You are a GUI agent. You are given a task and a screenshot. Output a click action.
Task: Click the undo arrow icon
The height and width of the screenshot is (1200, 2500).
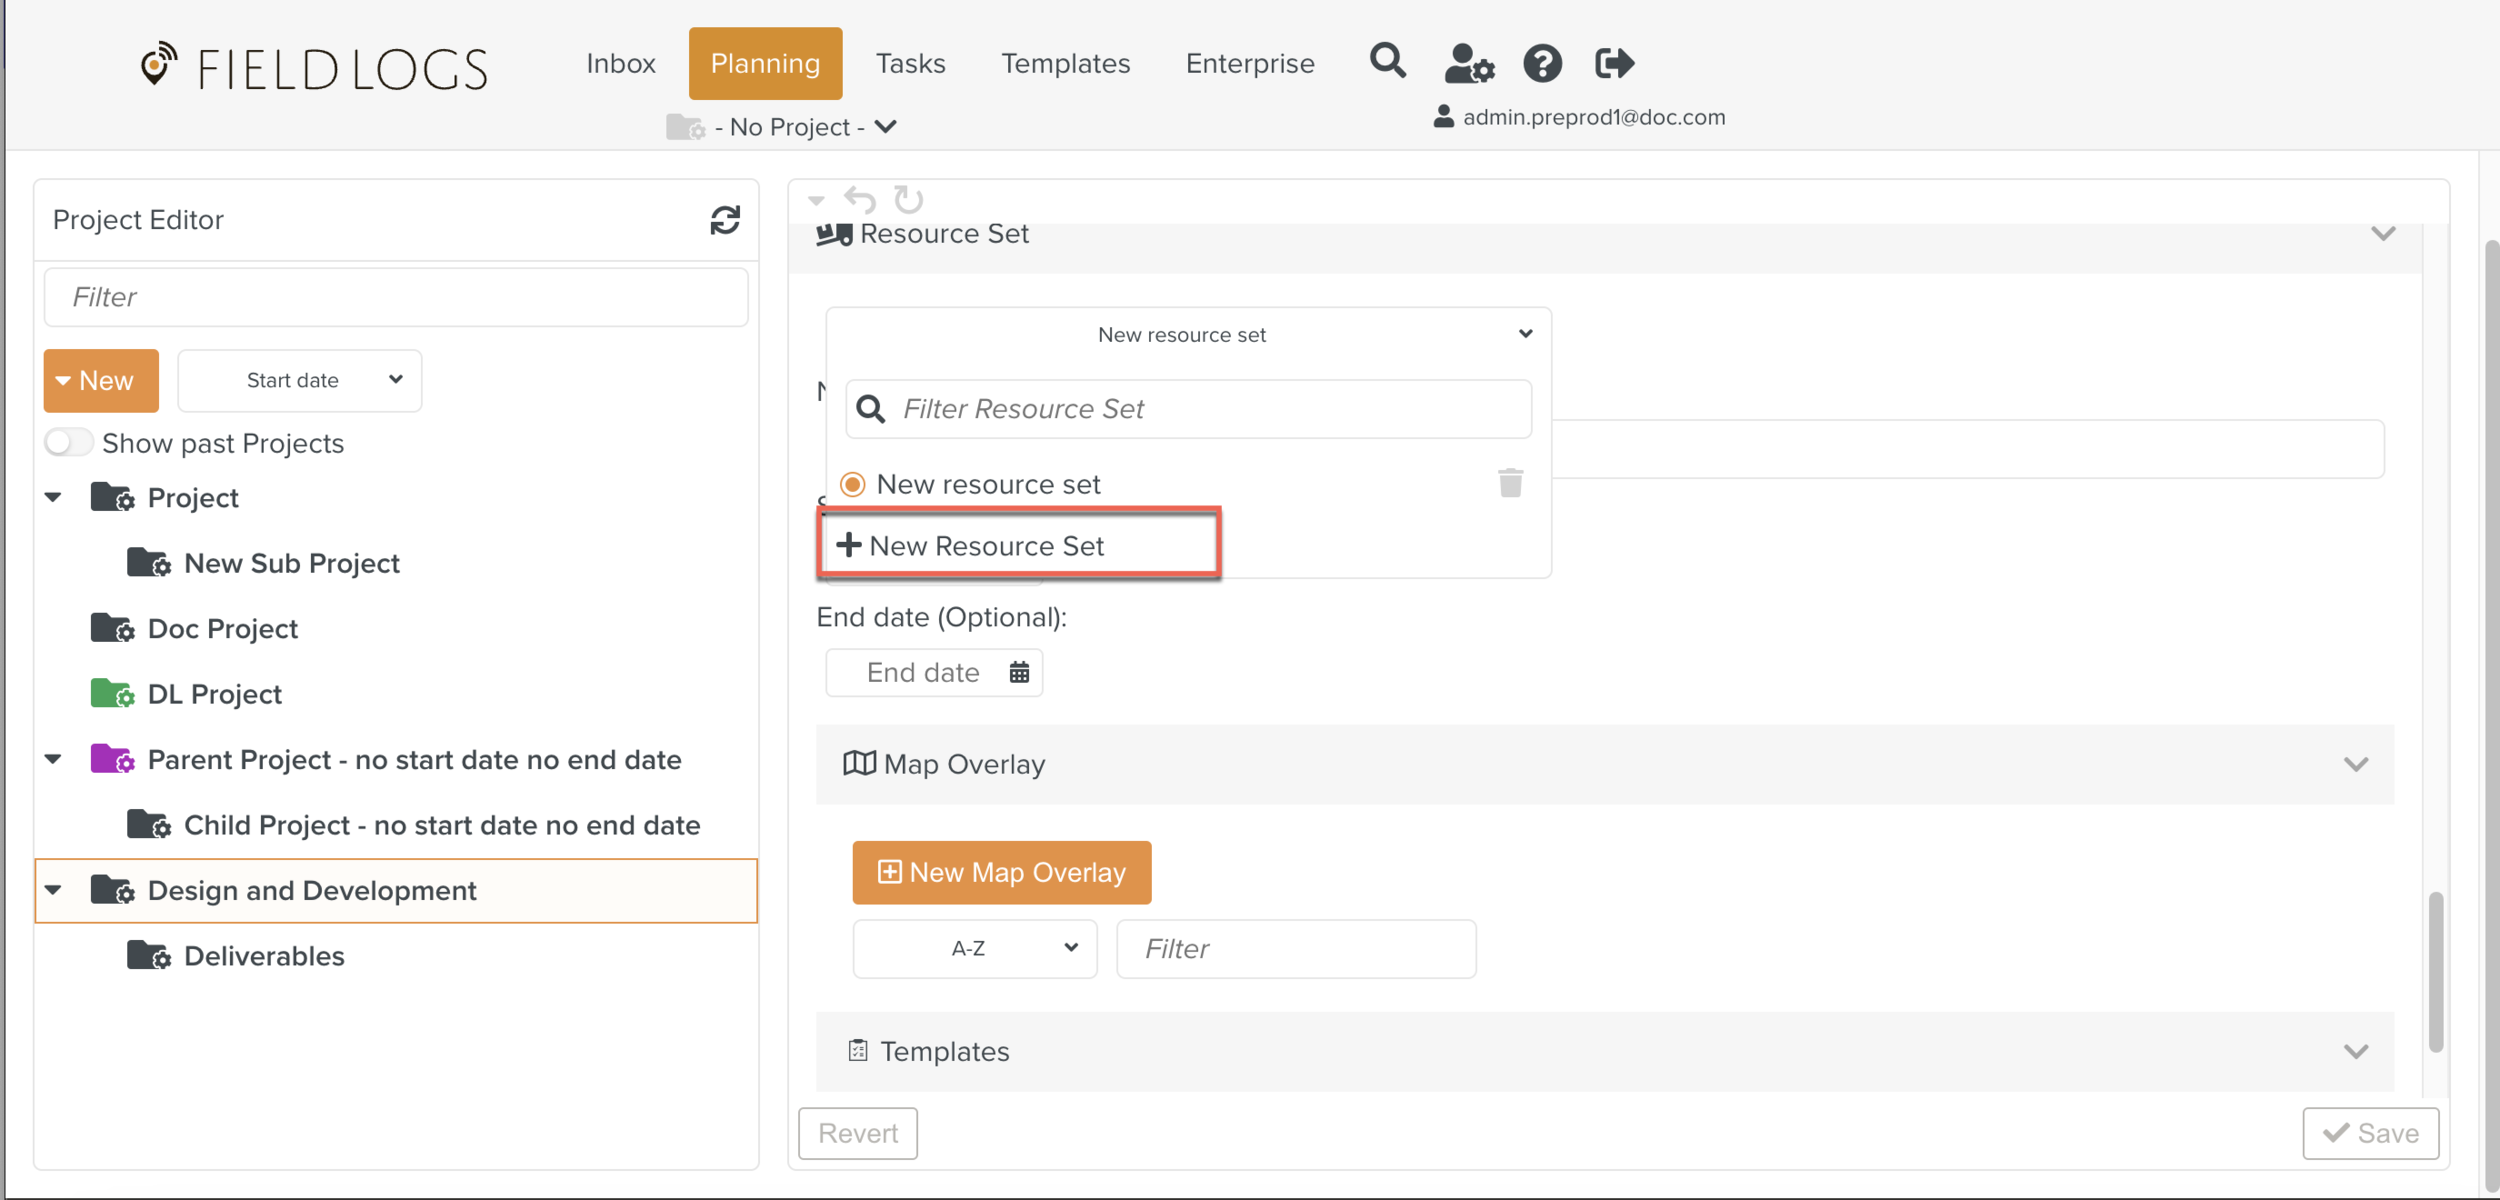(860, 199)
